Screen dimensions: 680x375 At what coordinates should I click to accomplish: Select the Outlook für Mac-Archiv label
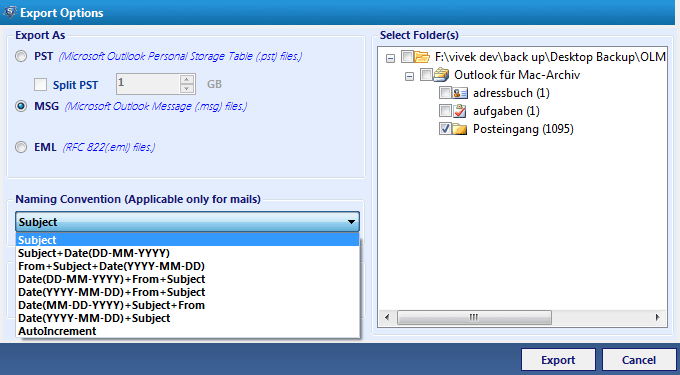coord(517,75)
